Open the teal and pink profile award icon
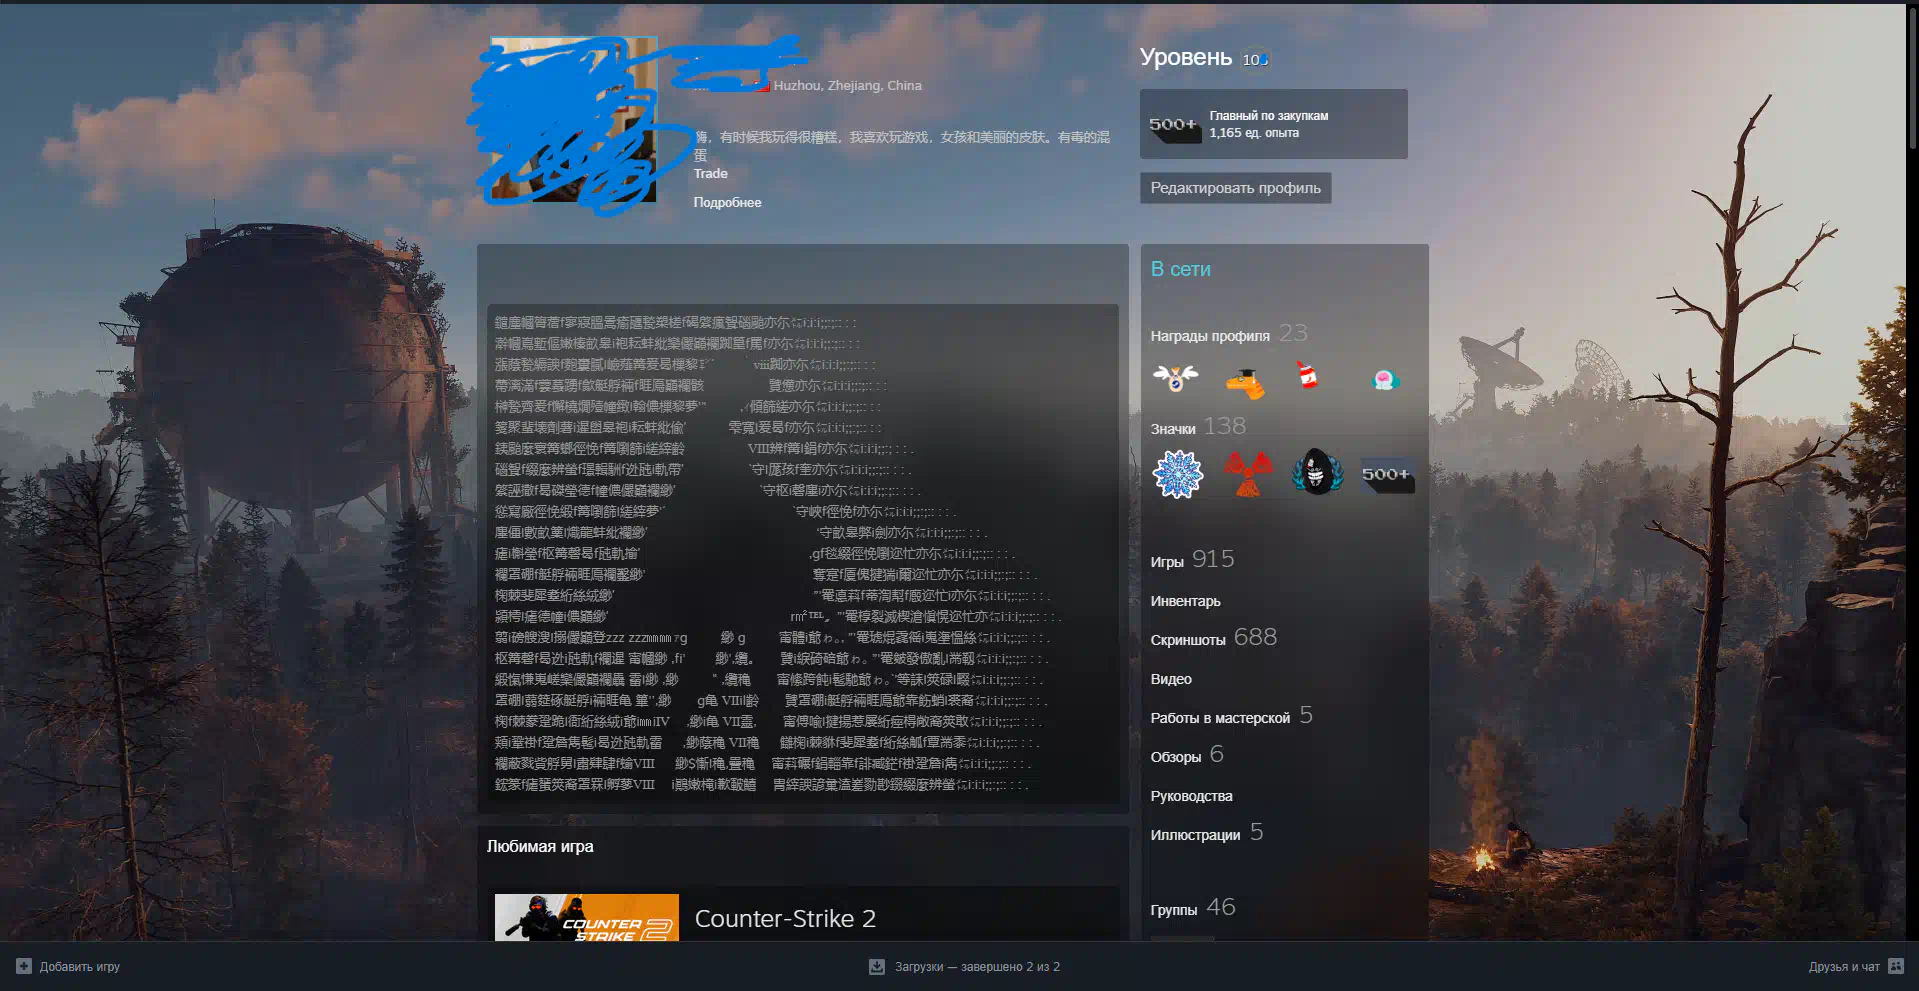Viewport: 1919px width, 991px height. coord(1384,379)
